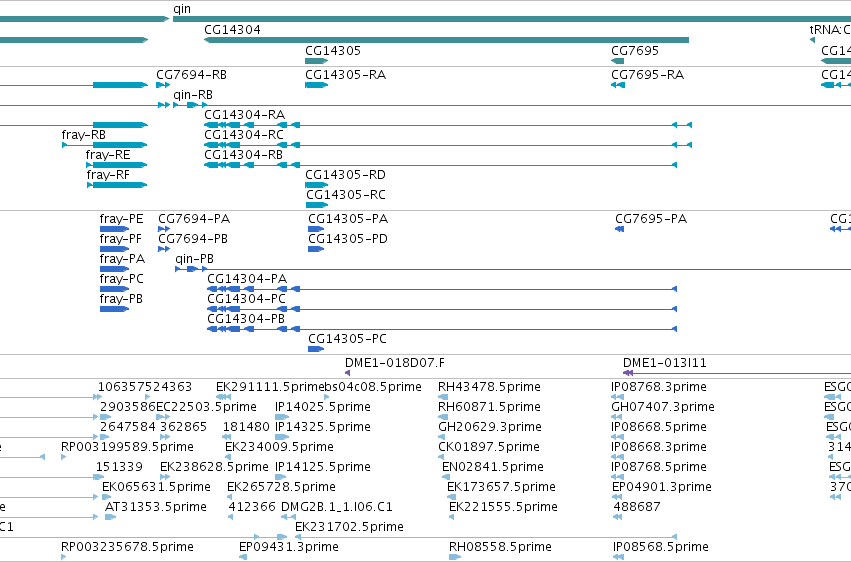Click the fray-PB protein label
The height and width of the screenshot is (562, 851).
point(122,299)
